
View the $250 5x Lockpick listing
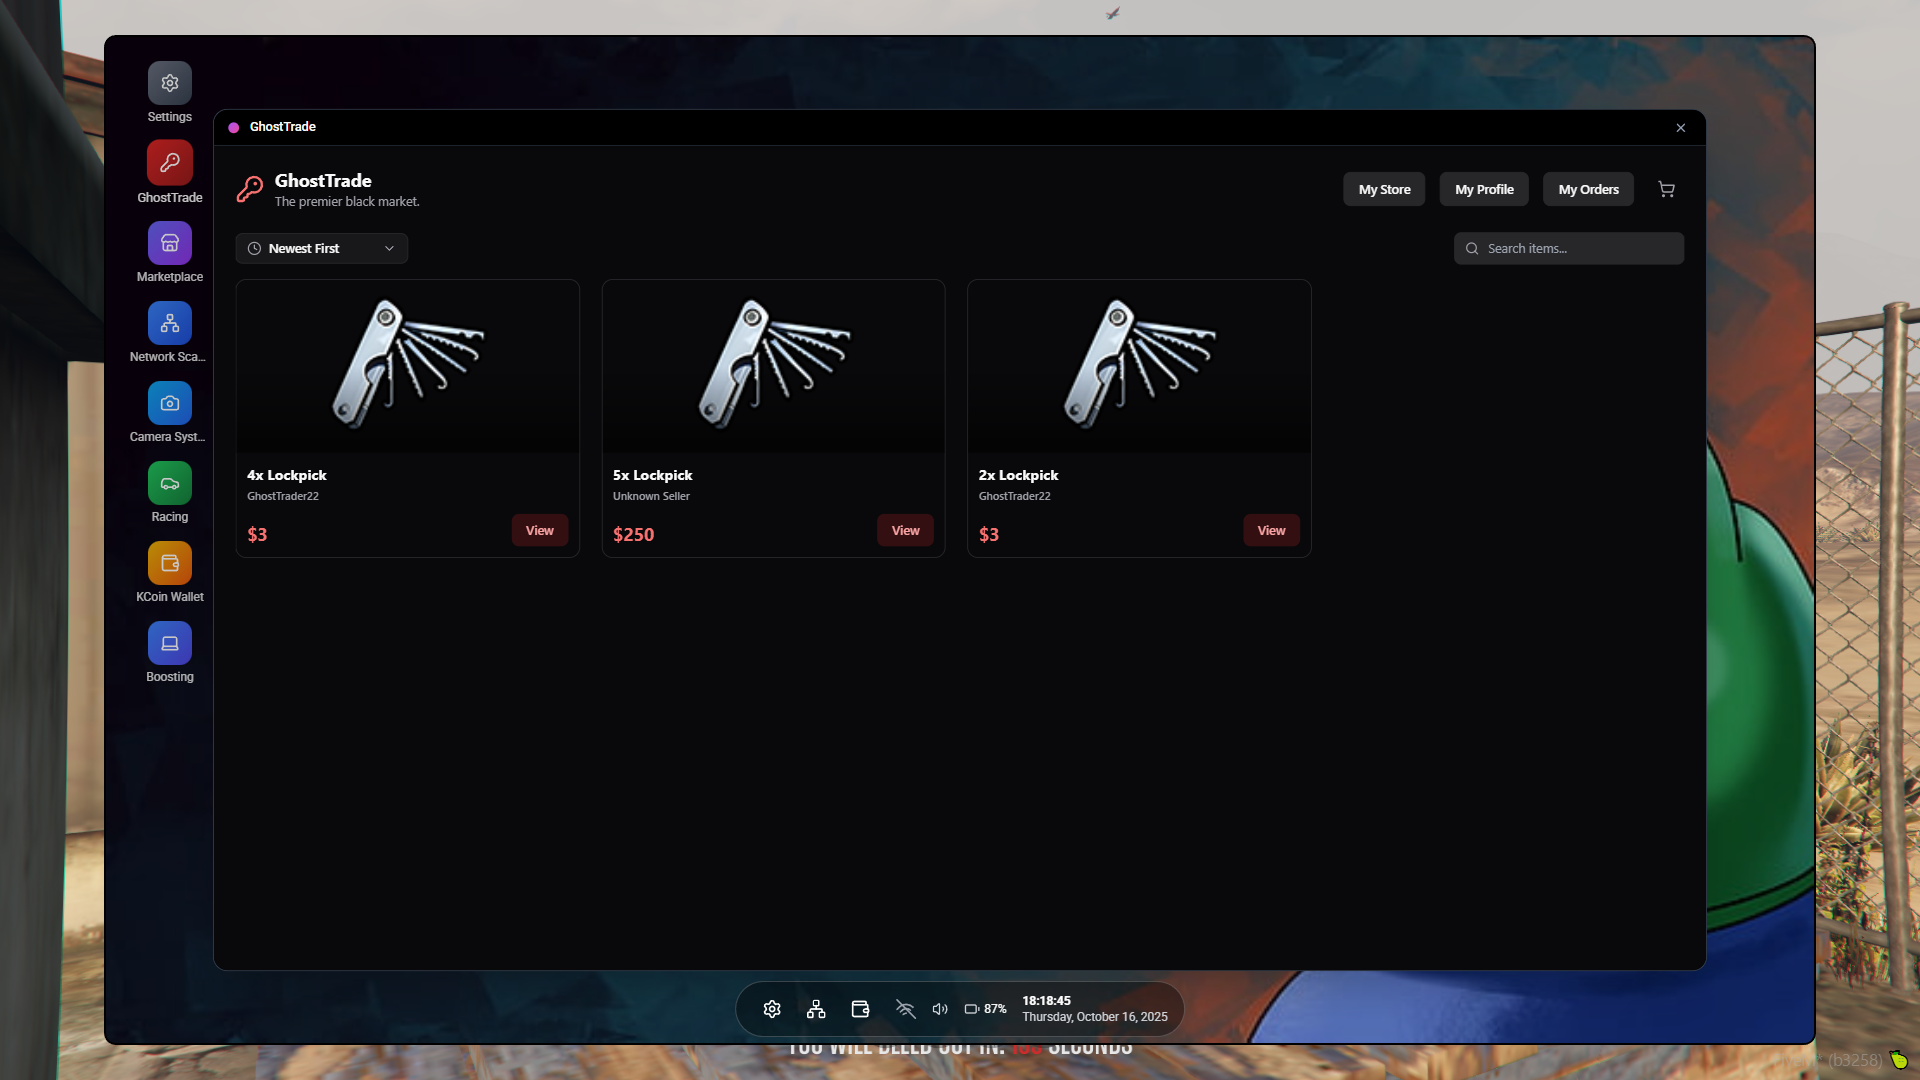(x=905, y=530)
